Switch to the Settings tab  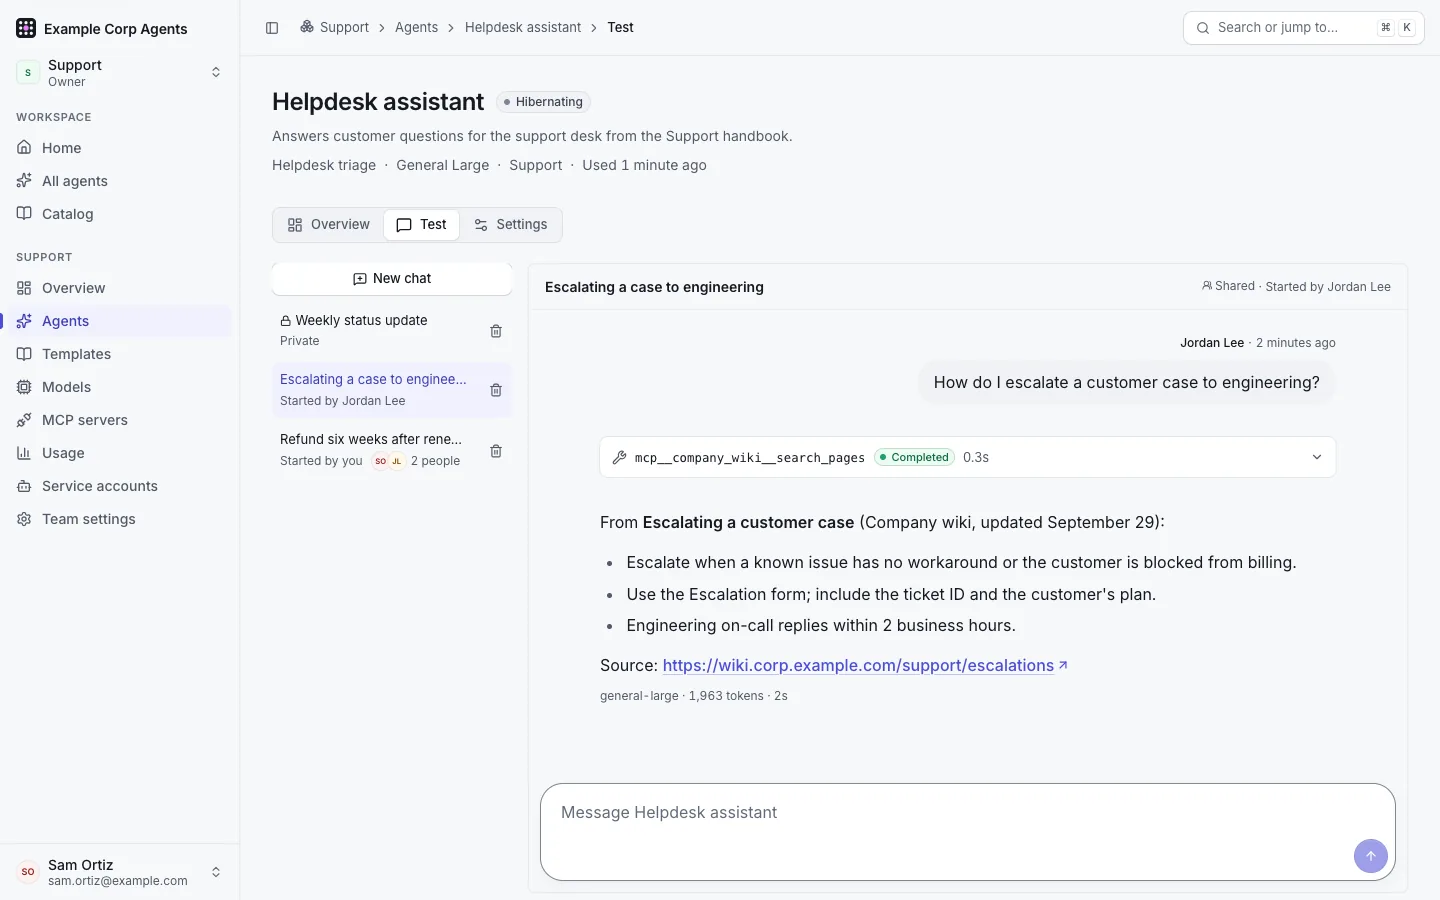coord(510,225)
